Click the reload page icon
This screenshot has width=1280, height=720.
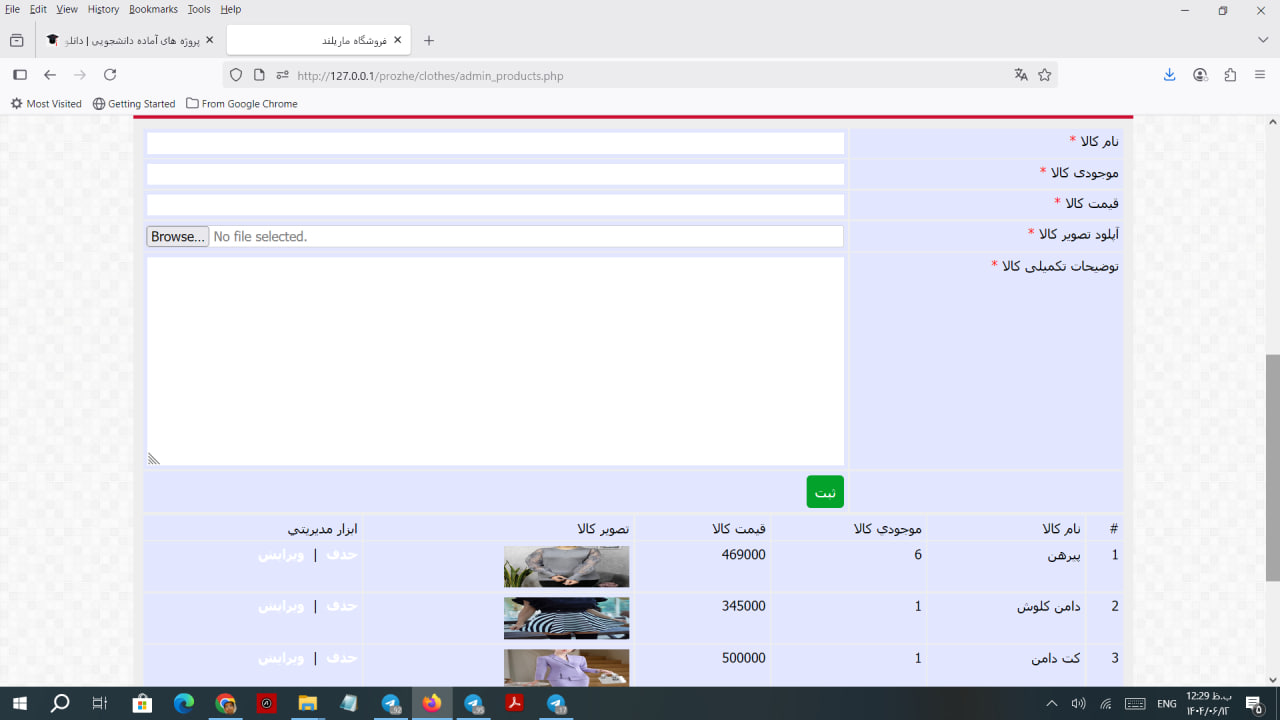click(x=110, y=75)
